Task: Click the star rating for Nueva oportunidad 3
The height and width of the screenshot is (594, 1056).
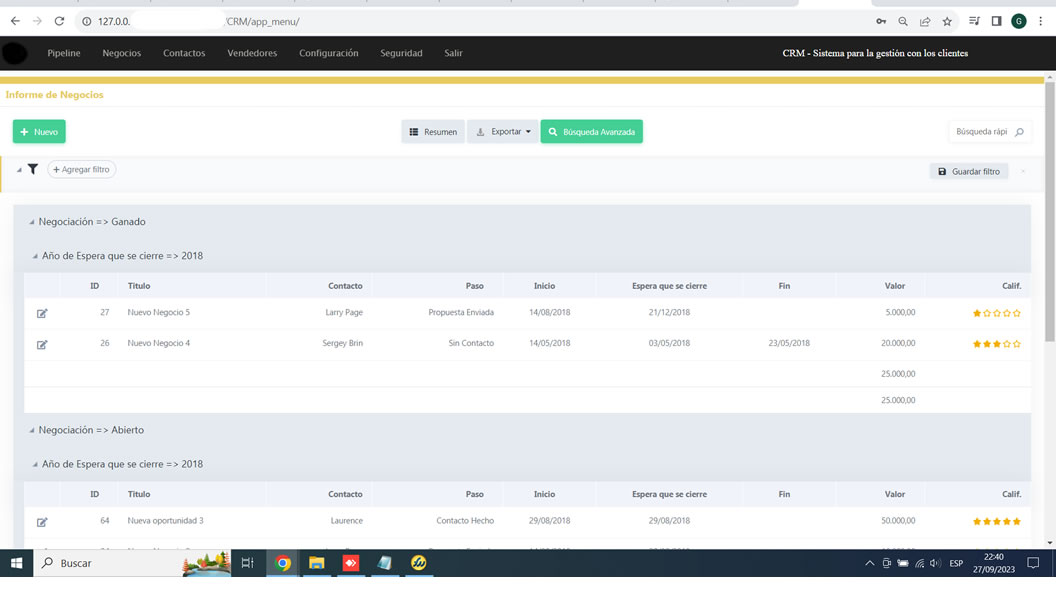Action: tap(997, 521)
